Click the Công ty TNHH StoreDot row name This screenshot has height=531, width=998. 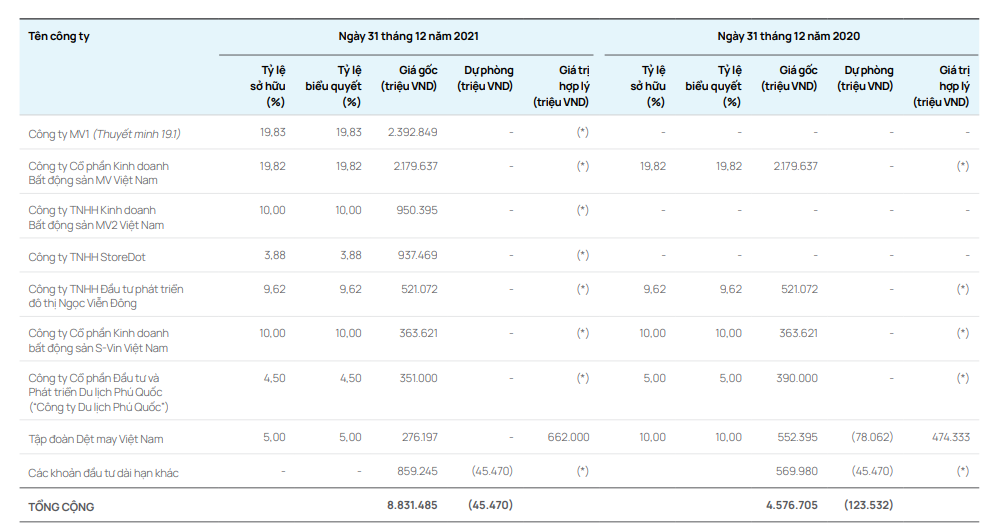point(87,256)
